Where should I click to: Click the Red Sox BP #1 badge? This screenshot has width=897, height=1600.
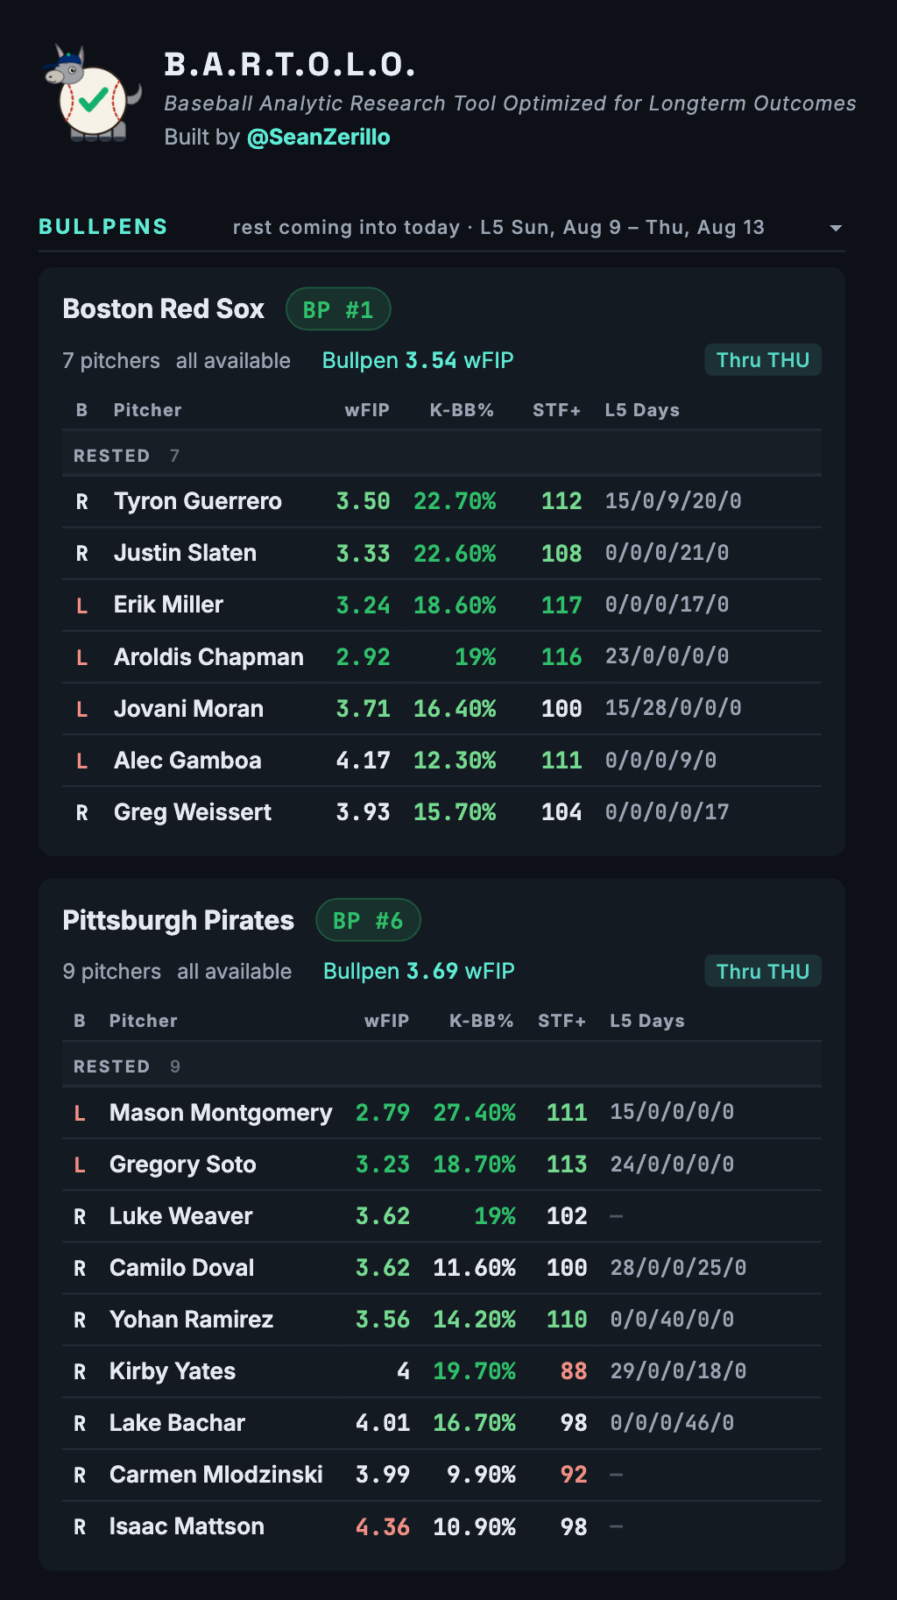tap(338, 309)
